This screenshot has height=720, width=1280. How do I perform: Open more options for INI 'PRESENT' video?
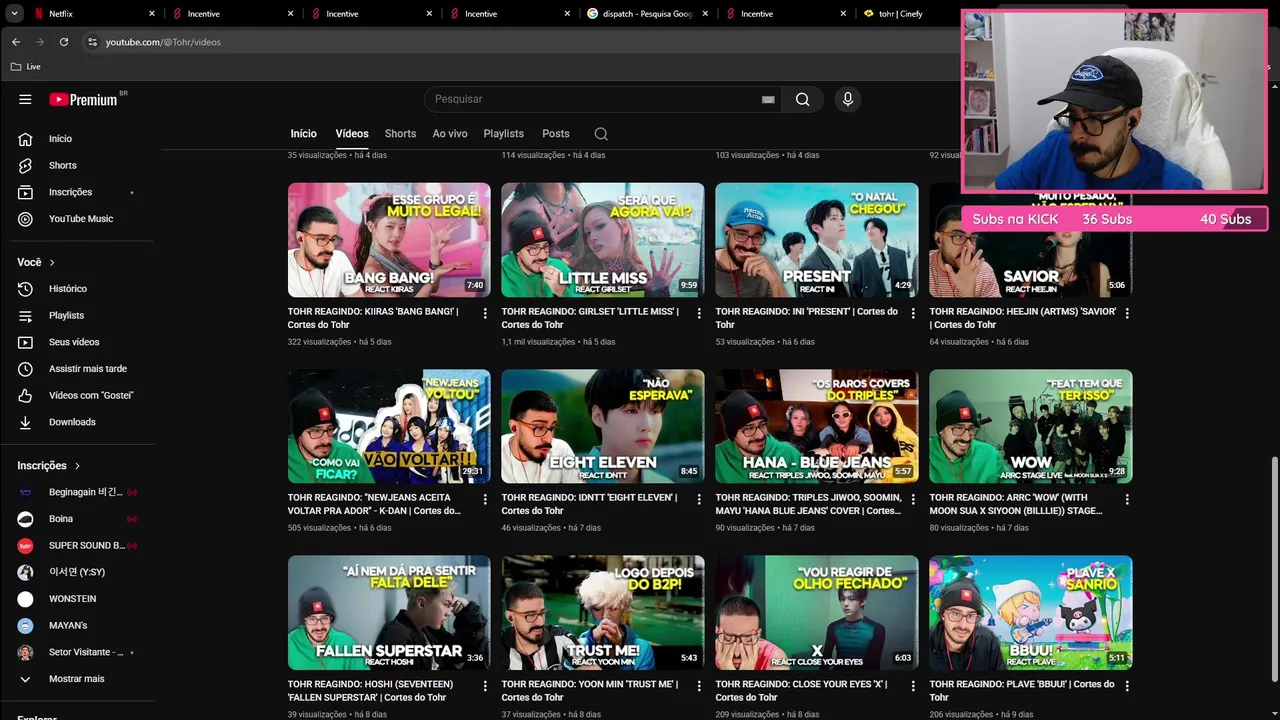point(913,313)
